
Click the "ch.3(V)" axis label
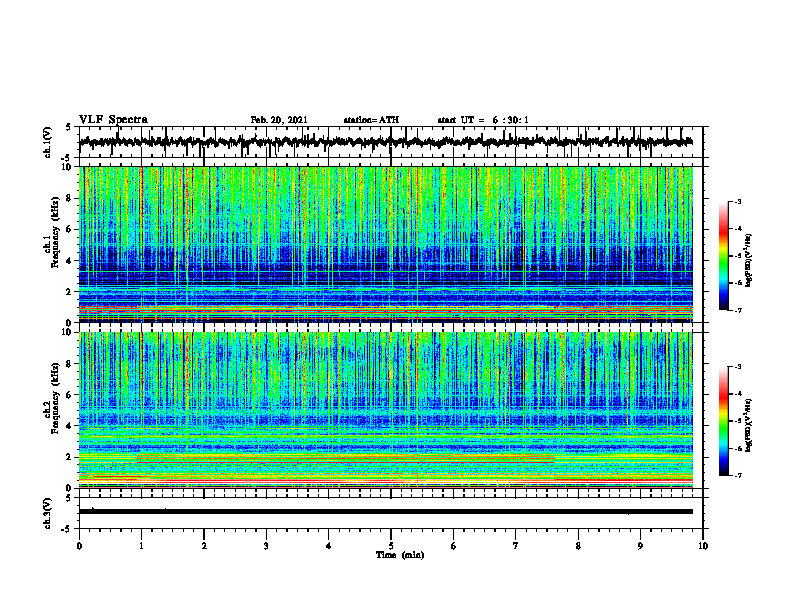(x=47, y=513)
